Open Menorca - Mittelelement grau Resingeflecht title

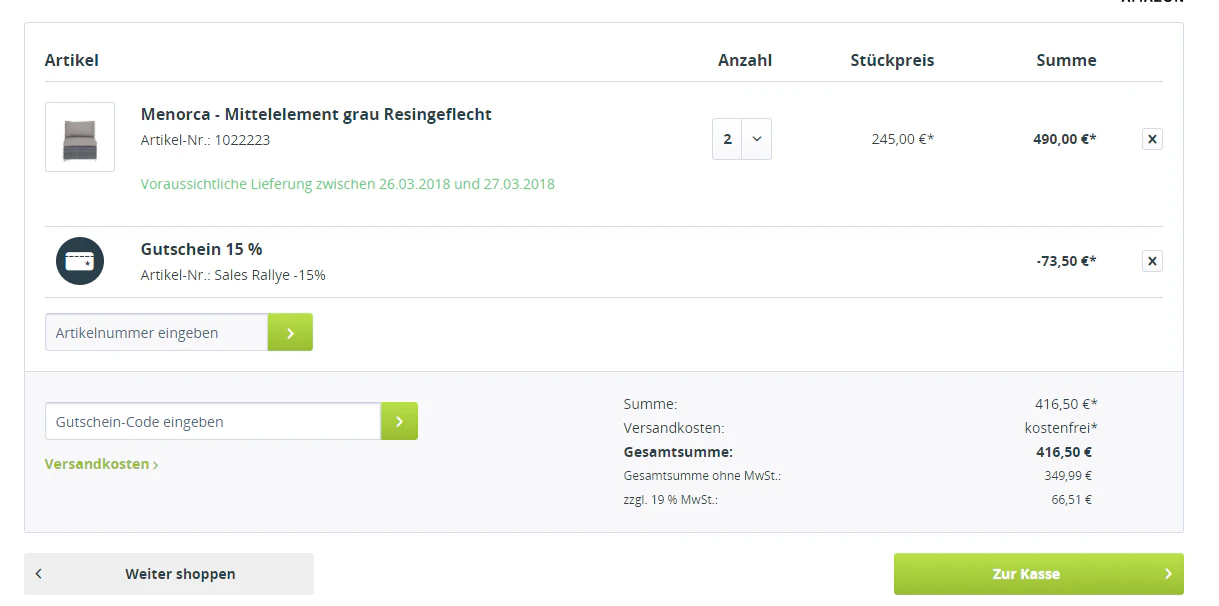tap(316, 114)
